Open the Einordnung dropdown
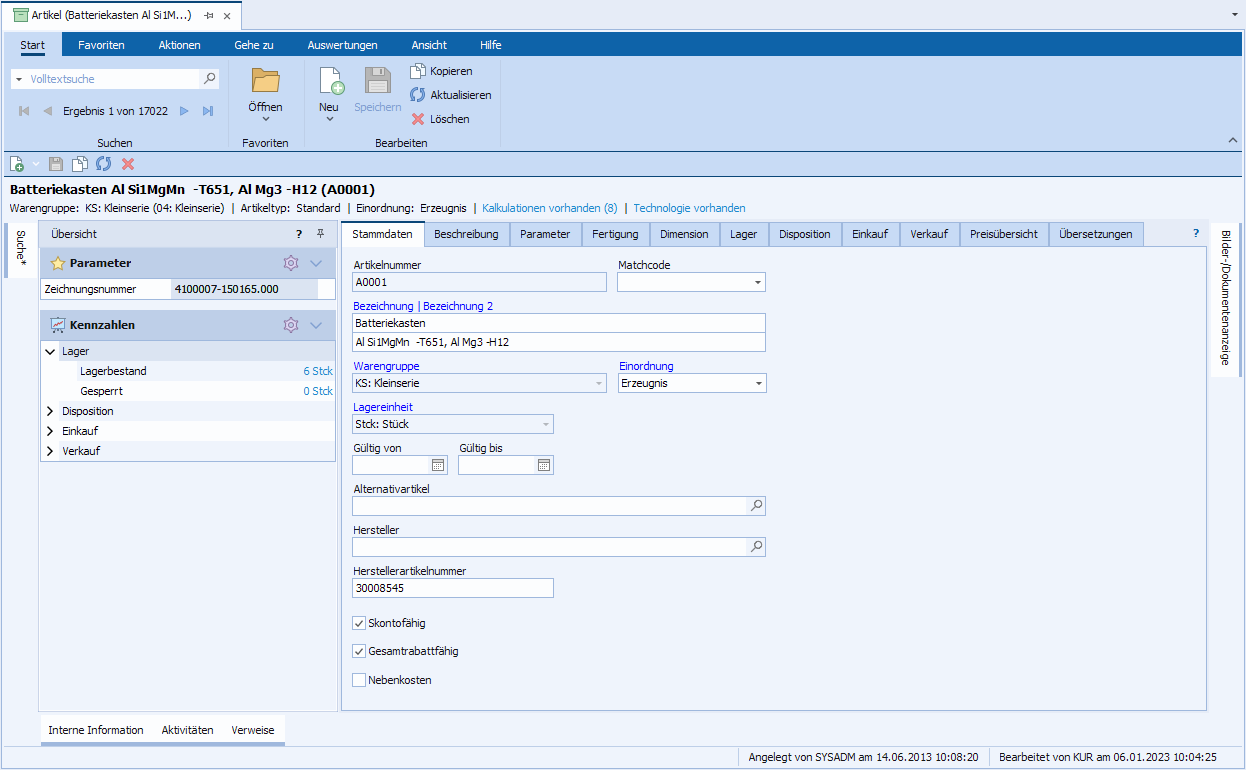 click(x=758, y=383)
